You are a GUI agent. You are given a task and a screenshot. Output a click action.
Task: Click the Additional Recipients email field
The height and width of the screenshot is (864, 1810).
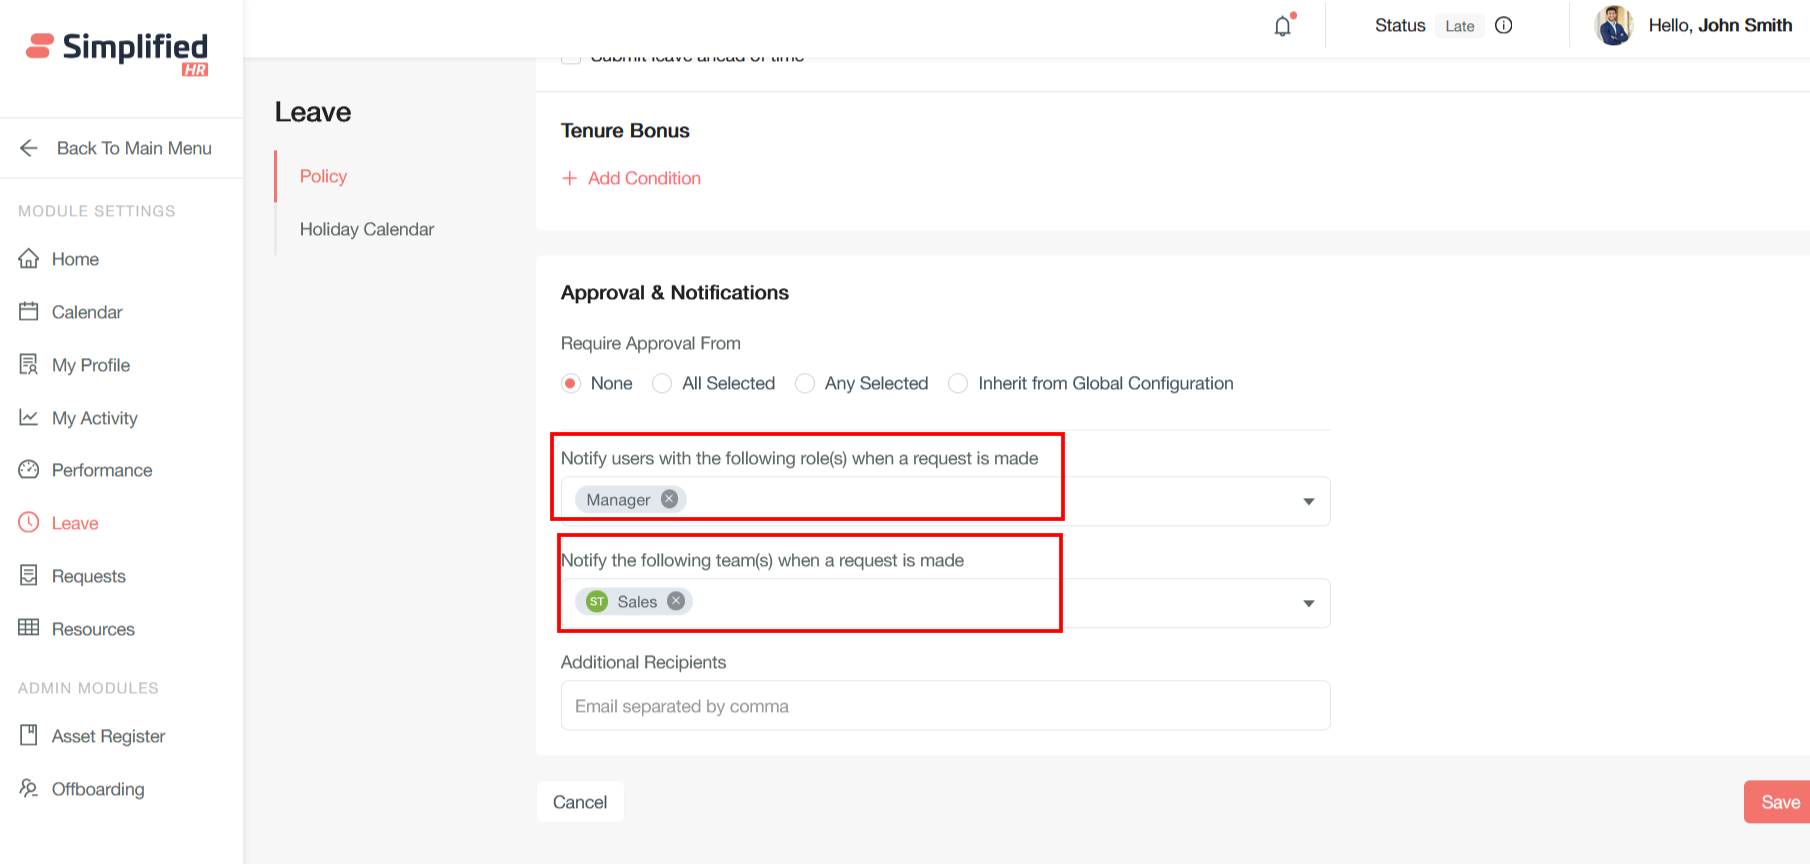(944, 706)
